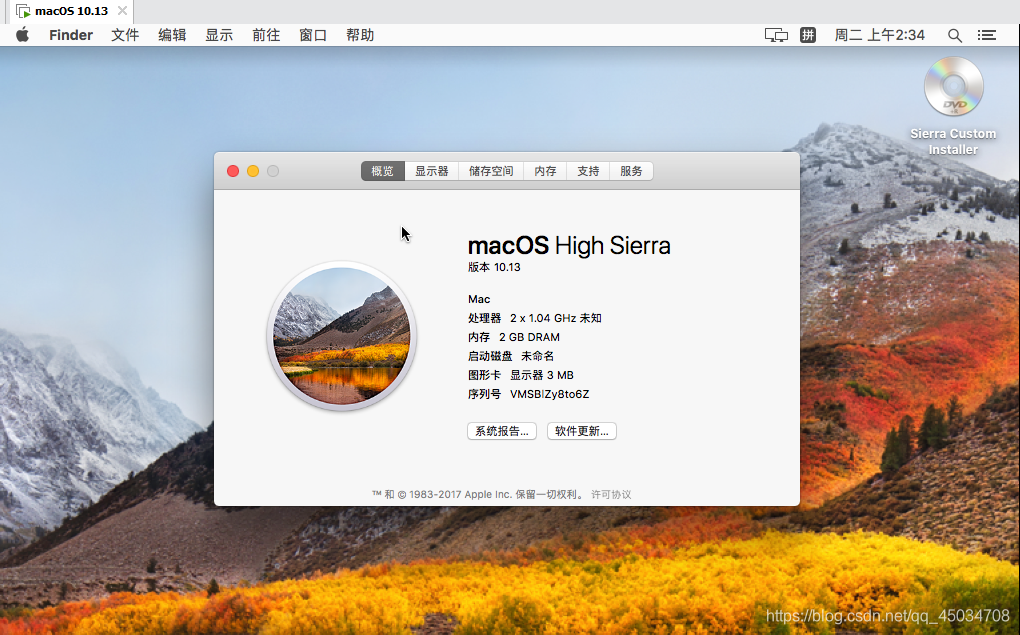Image resolution: width=1020 pixels, height=635 pixels.
Task: Open the 窗口 menu
Action: tap(313, 35)
